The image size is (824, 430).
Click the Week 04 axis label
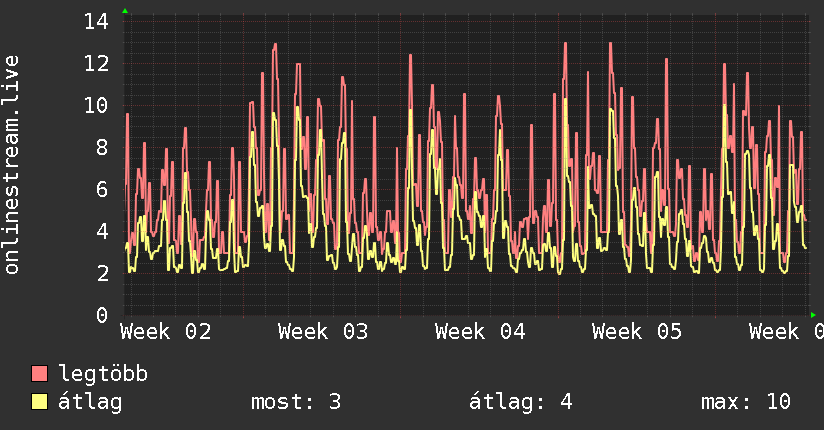[480, 332]
